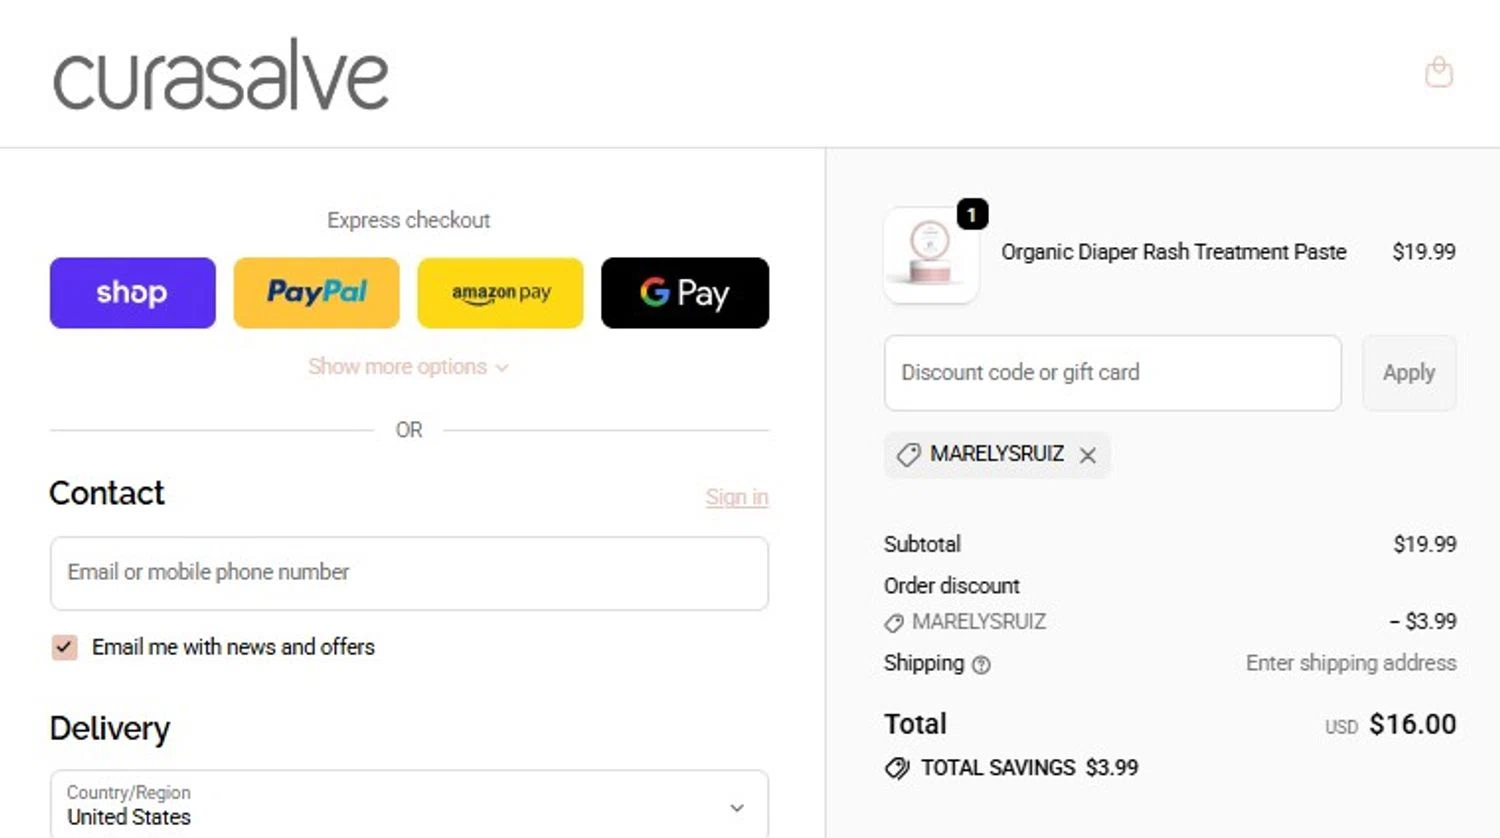Pay with Shop Pay button
Viewport: 1500px width, 838px height.
[133, 293]
